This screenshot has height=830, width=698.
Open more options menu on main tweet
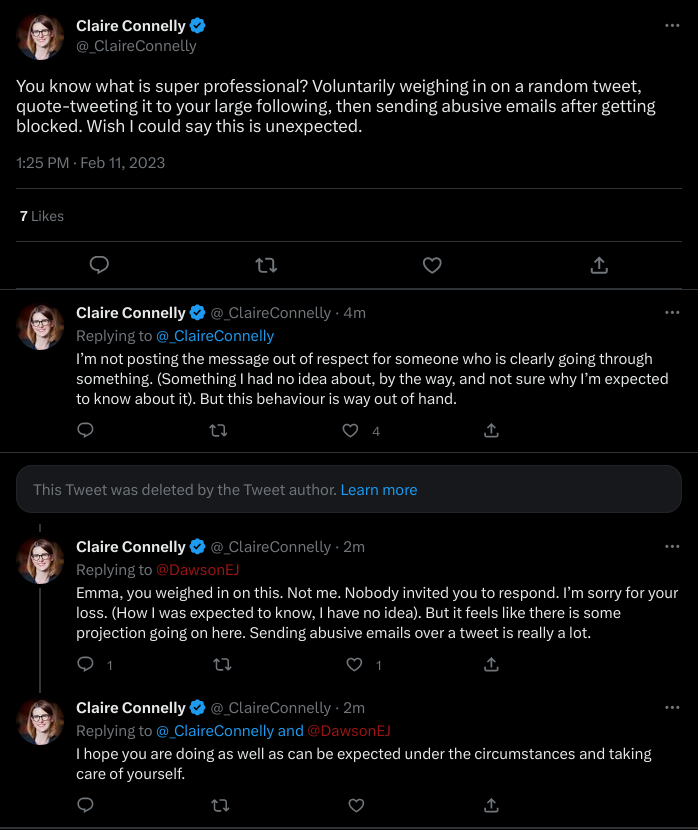pos(672,25)
